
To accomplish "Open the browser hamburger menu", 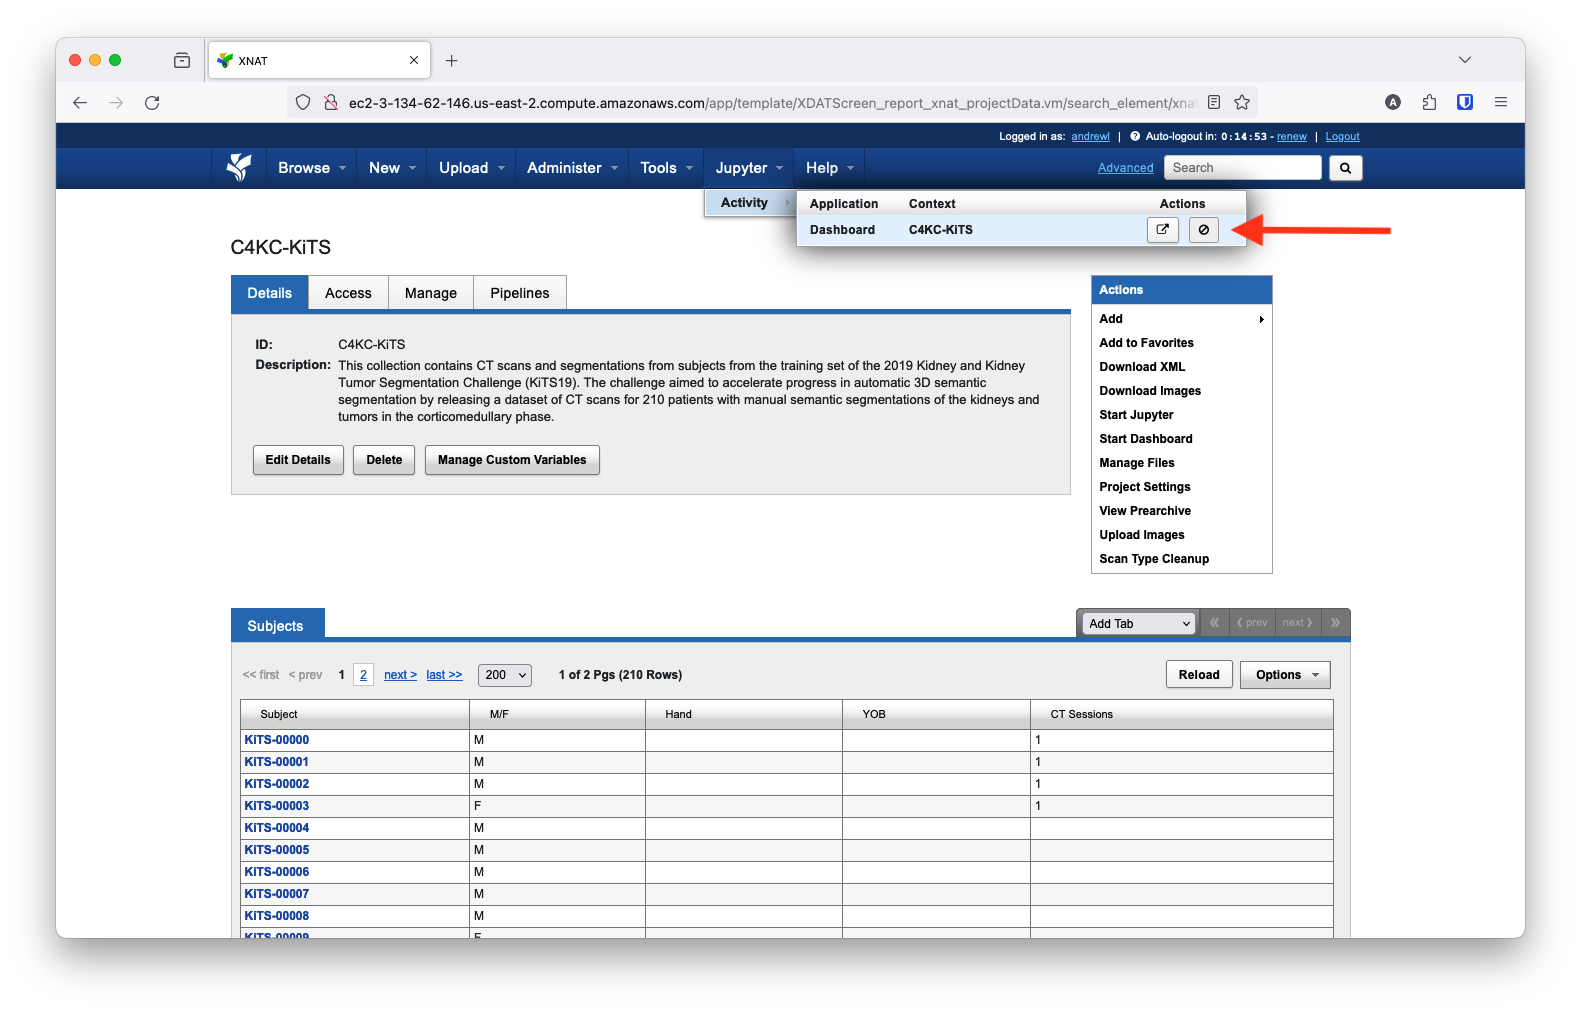I will point(1500,102).
